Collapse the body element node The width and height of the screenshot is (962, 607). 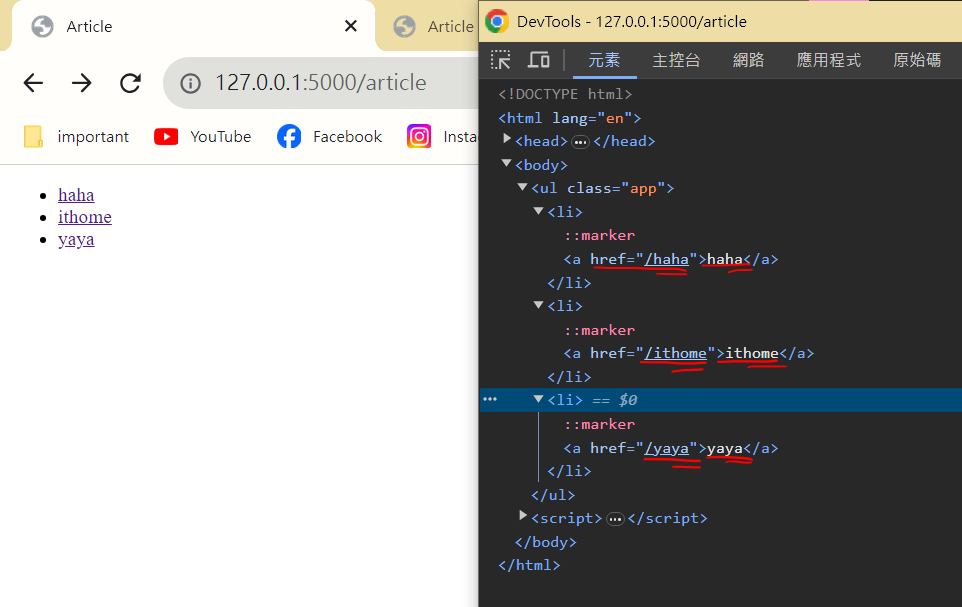507,163
